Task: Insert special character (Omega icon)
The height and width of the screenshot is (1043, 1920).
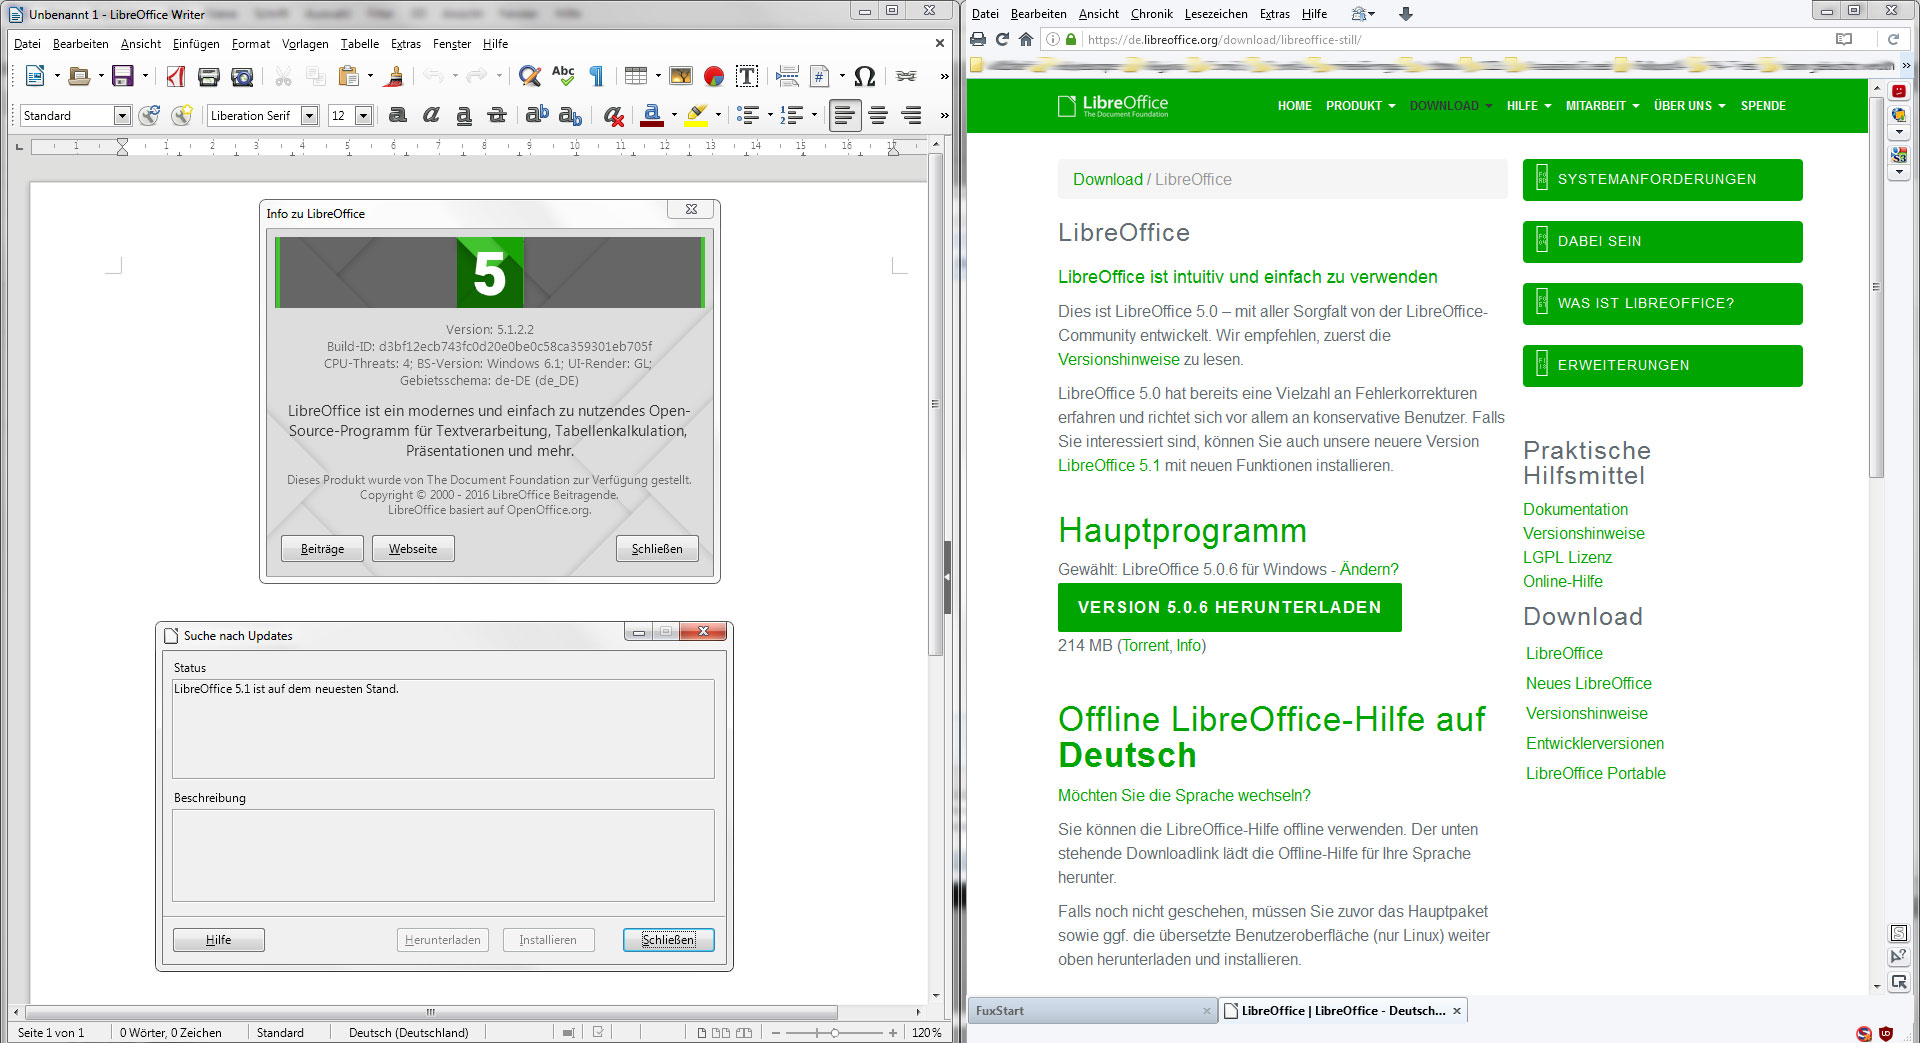Action: [x=865, y=76]
